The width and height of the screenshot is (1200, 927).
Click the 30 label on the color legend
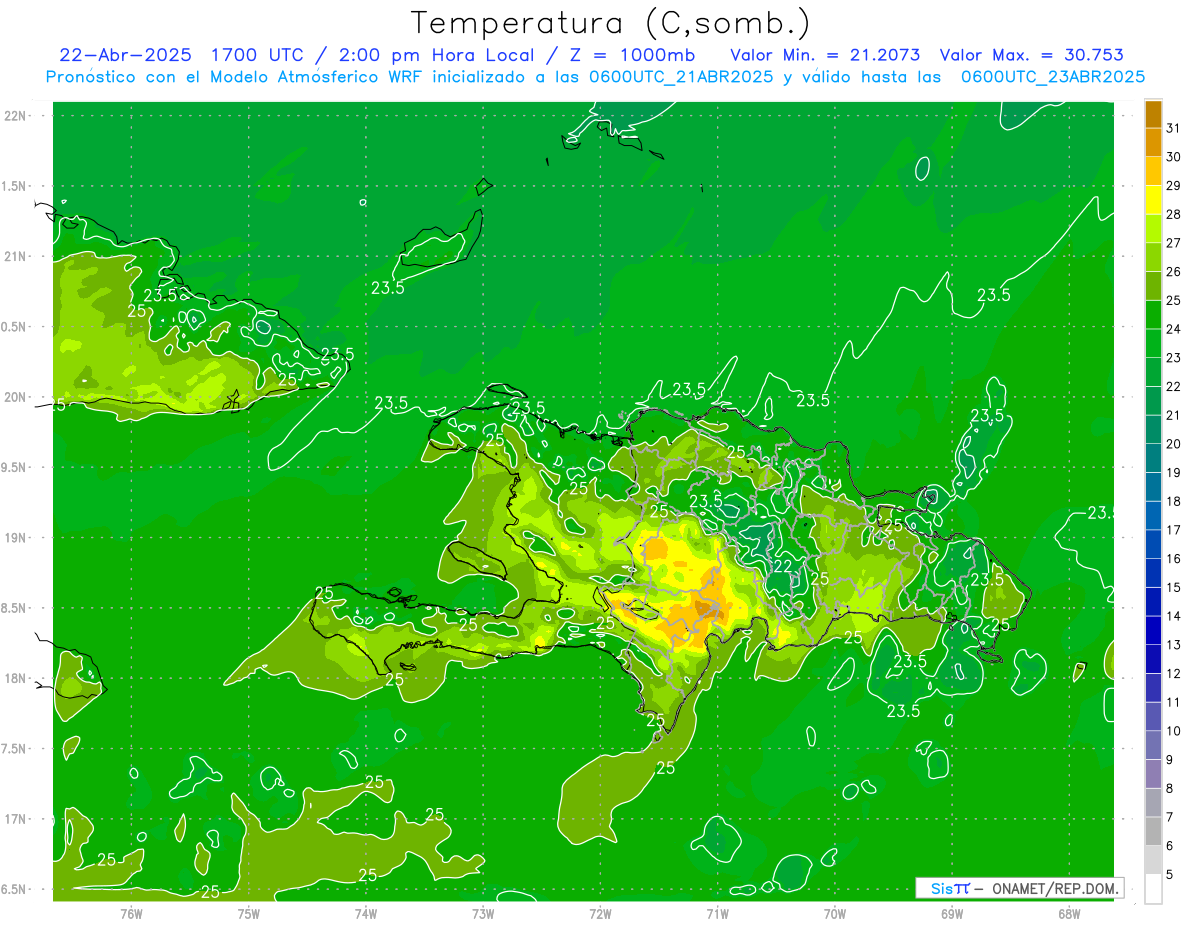click(x=1173, y=156)
